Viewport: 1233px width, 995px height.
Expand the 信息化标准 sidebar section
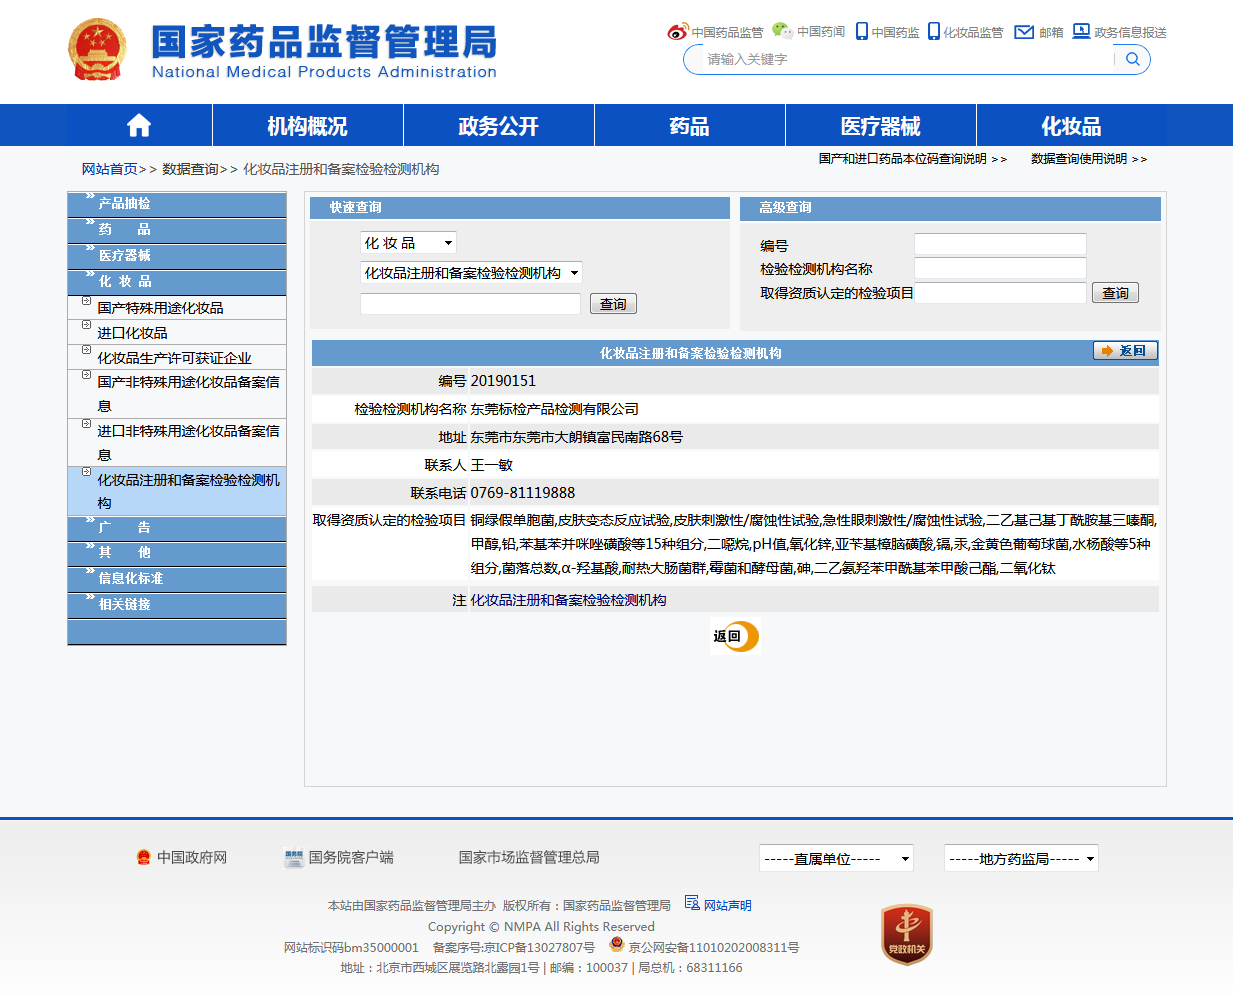coord(177,578)
